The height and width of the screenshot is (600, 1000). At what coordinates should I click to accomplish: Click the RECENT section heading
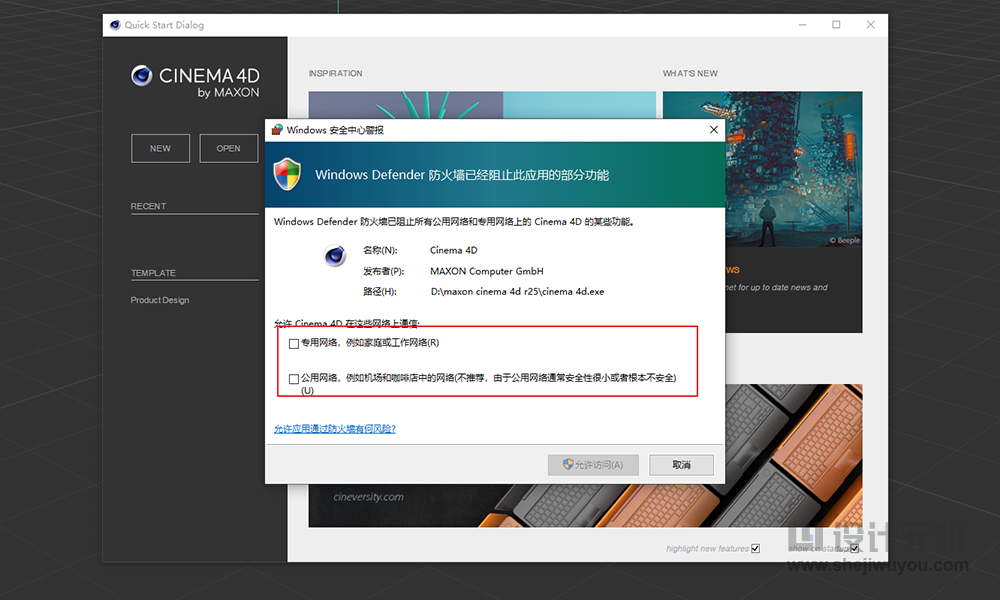pyautogui.click(x=148, y=206)
